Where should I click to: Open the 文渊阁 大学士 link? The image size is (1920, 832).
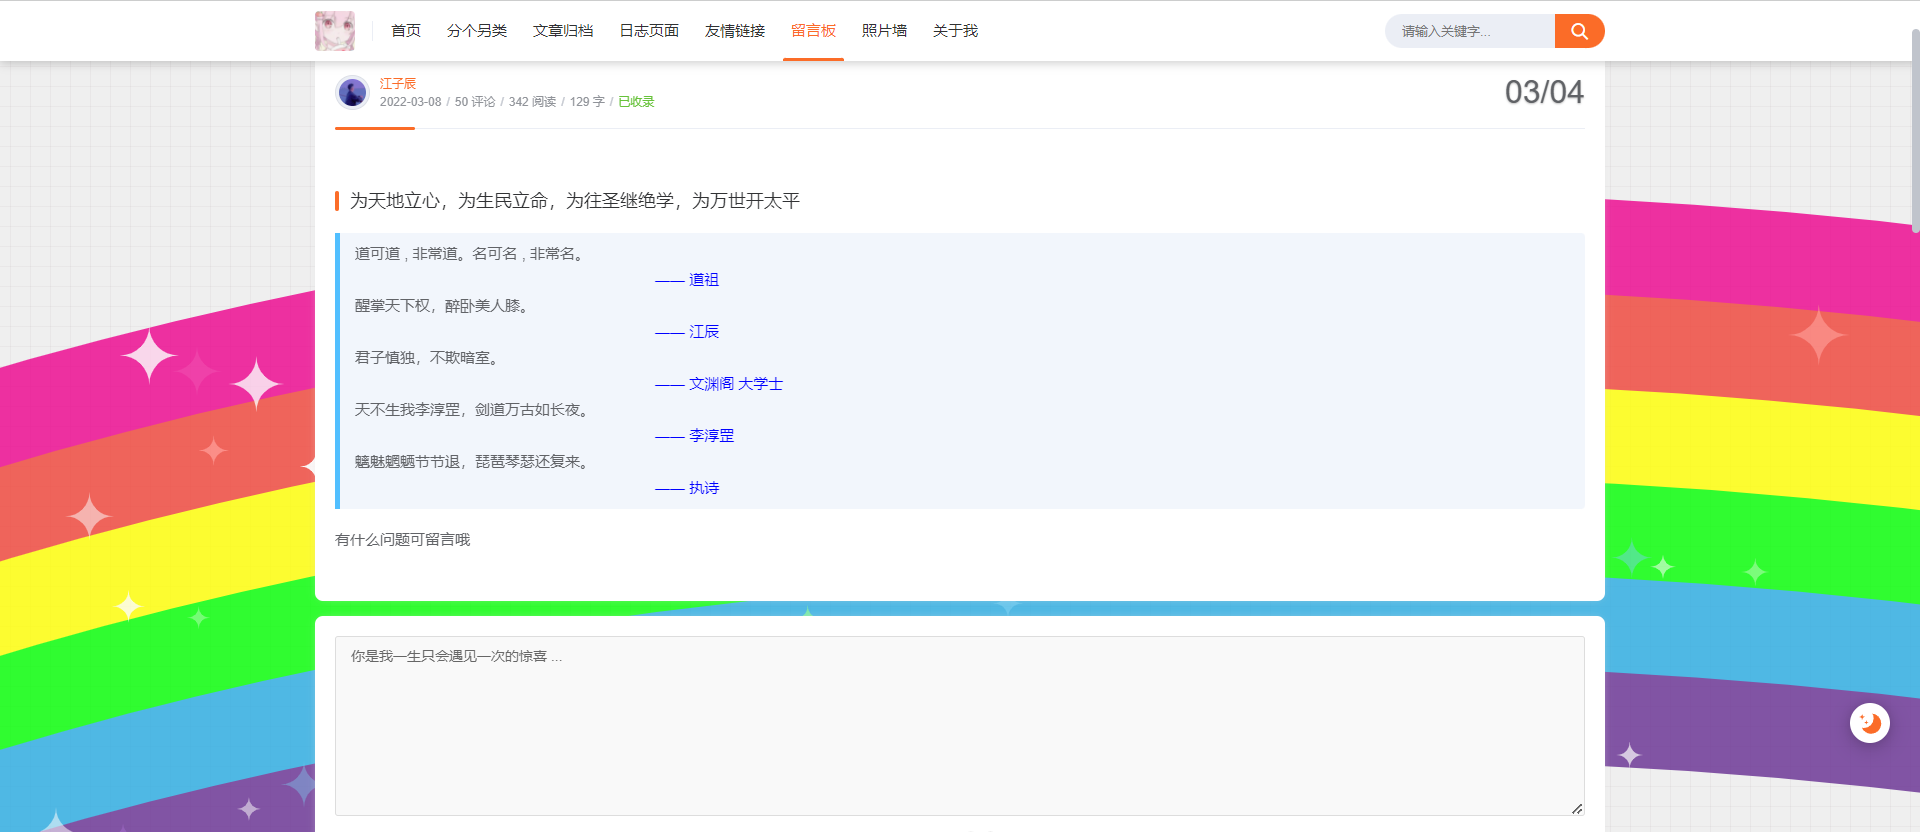[x=736, y=384]
